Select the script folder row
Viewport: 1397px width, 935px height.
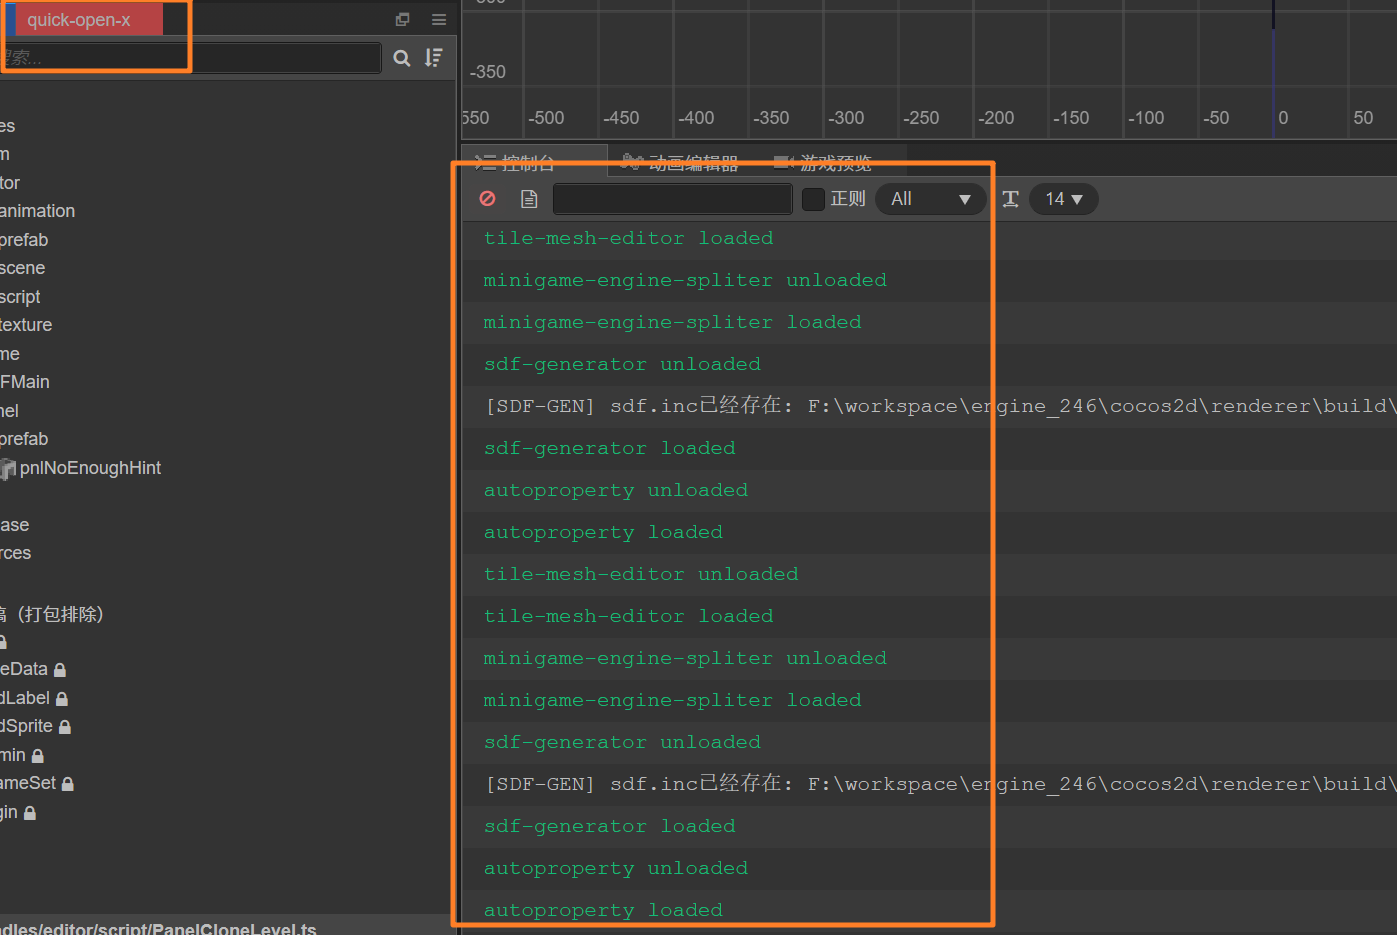pyautogui.click(x=20, y=297)
